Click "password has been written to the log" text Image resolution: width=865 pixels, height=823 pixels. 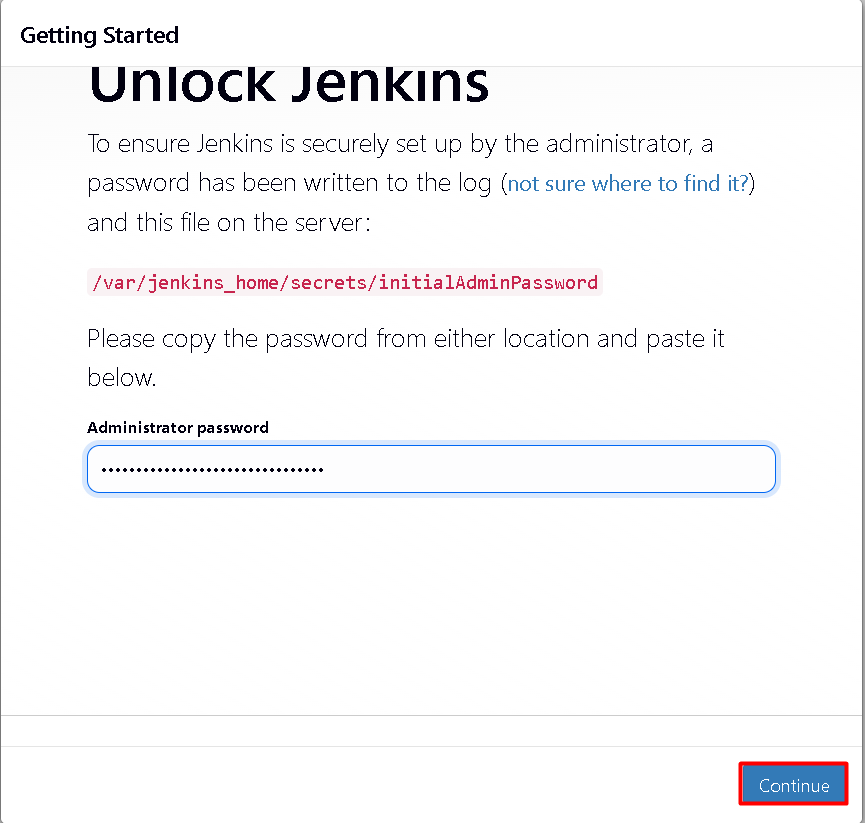point(292,183)
